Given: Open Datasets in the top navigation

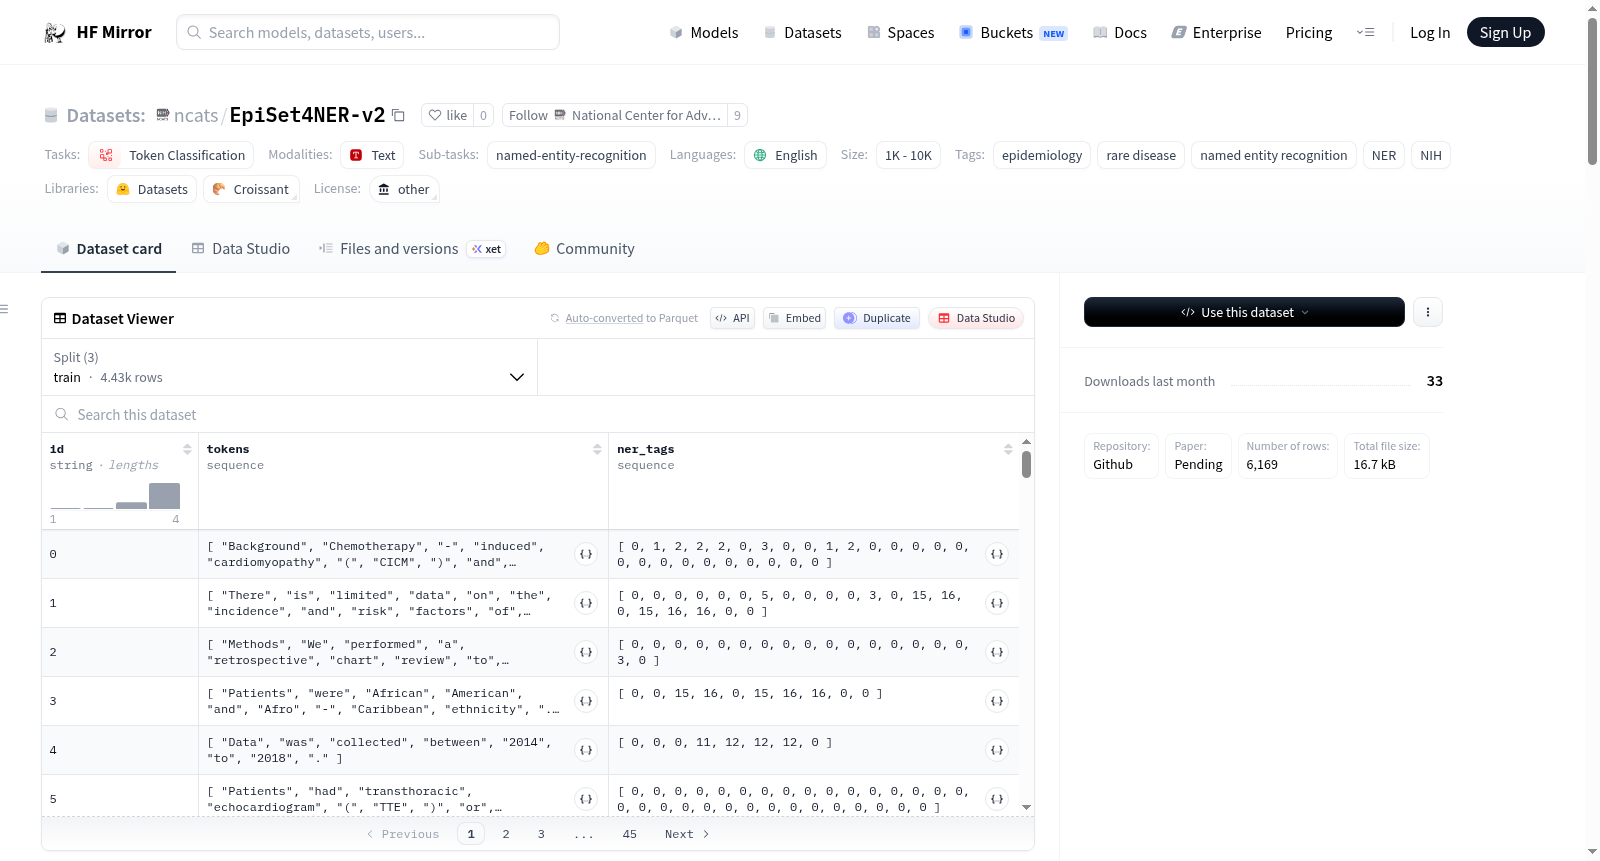Looking at the screenshot, I should pos(802,32).
